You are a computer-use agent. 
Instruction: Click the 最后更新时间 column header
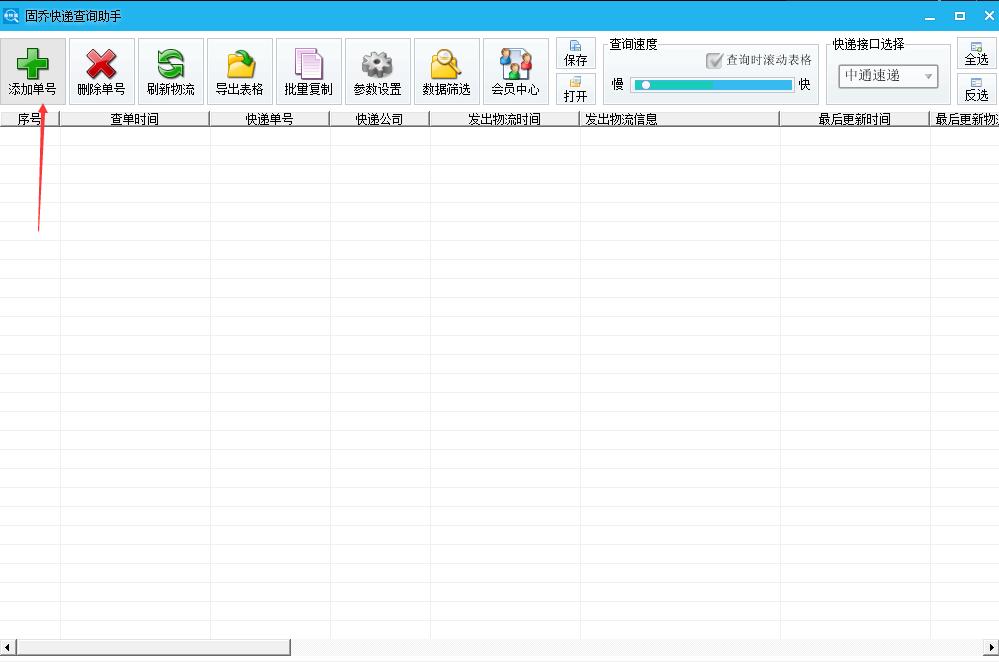pyautogui.click(x=857, y=118)
